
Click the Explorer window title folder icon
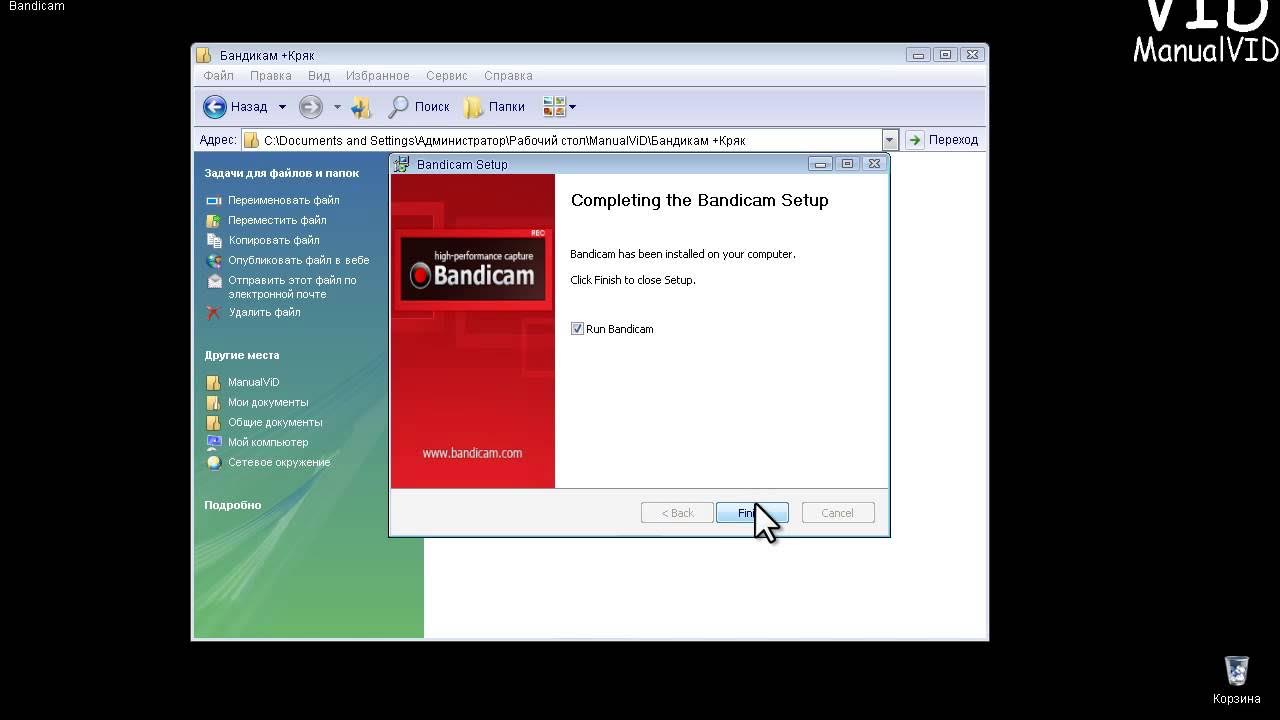[x=204, y=55]
